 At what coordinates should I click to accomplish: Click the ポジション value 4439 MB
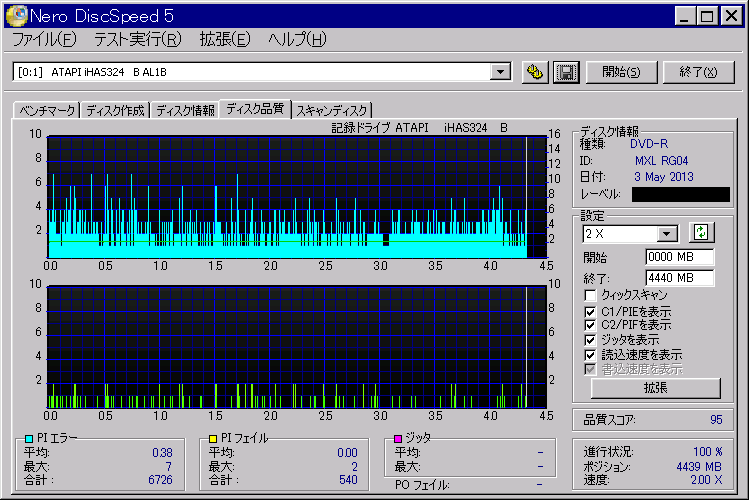699,467
